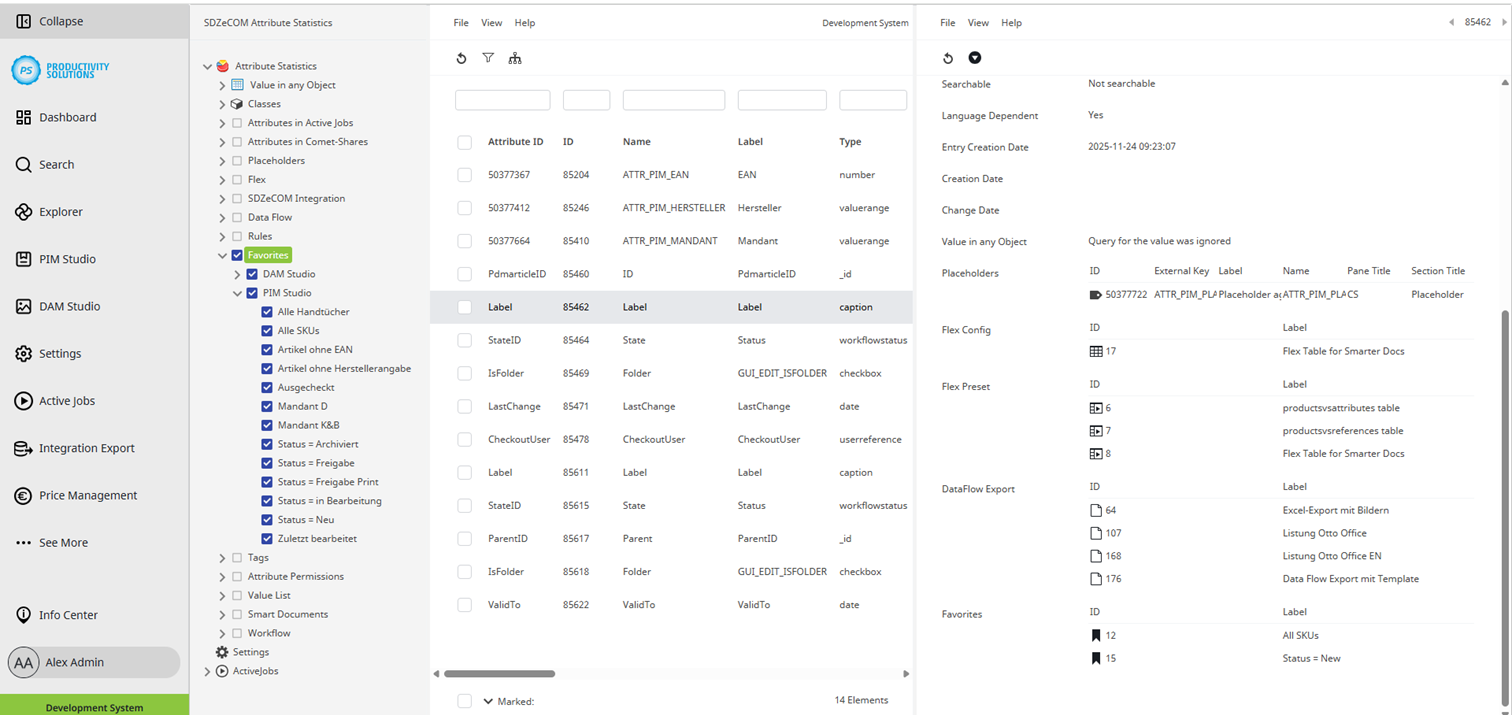The image size is (1512, 715).
Task: Check the checkbox for Attribute ID 50377412
Action: point(464,207)
